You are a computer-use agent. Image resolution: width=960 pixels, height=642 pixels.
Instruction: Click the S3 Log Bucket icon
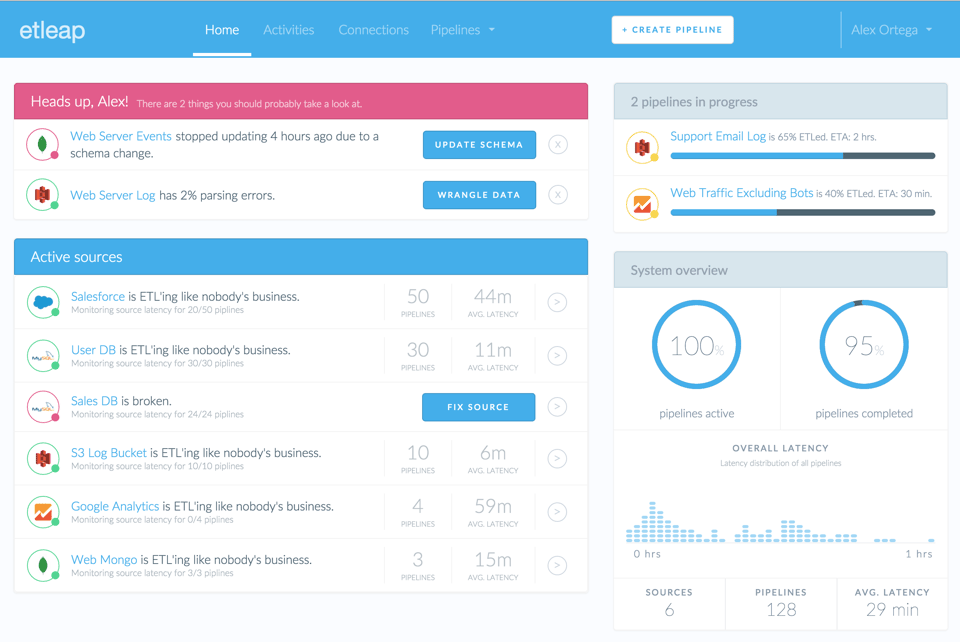coord(42,459)
